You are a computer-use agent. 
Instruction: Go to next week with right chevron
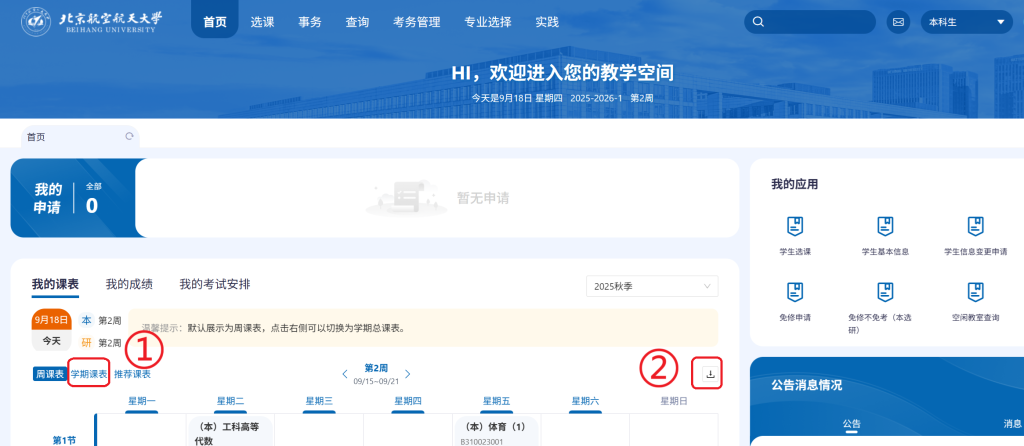pos(408,374)
